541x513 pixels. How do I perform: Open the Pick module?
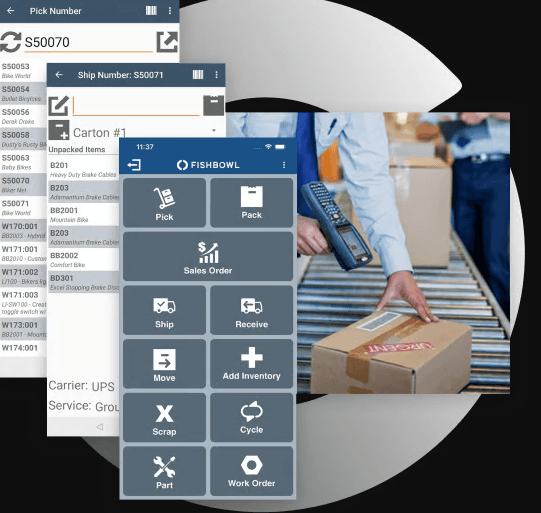tap(164, 203)
